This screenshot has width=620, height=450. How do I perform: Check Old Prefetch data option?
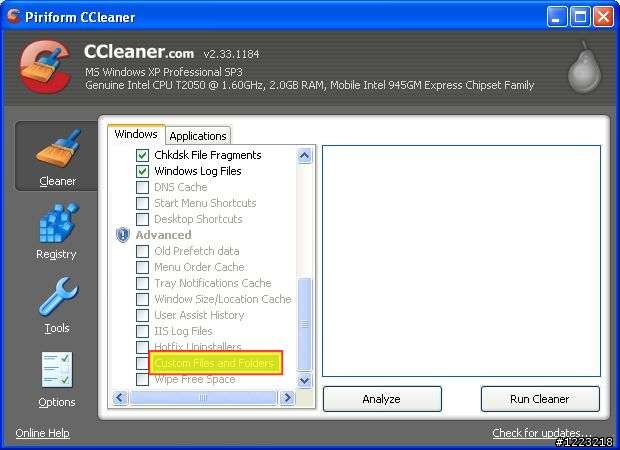pos(142,251)
